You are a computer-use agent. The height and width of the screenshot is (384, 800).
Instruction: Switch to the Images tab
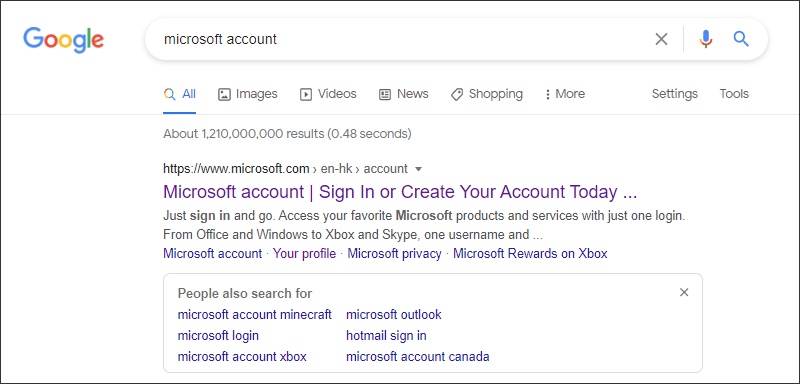[x=247, y=94]
